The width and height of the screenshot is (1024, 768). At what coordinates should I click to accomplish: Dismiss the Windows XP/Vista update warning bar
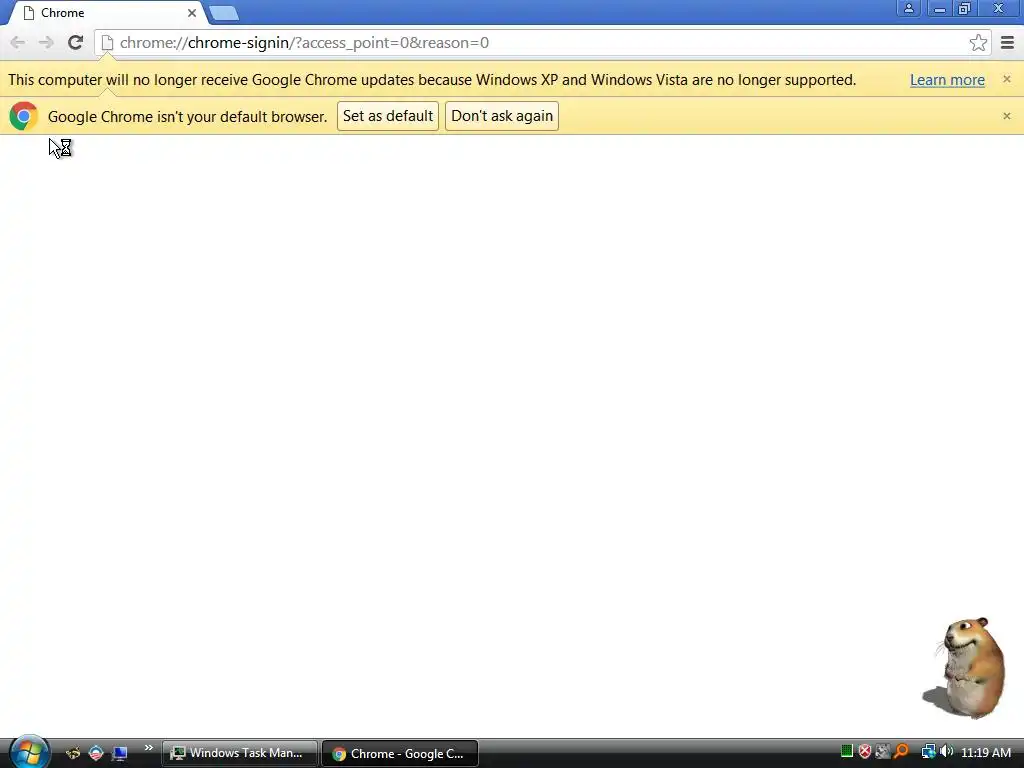click(1006, 79)
